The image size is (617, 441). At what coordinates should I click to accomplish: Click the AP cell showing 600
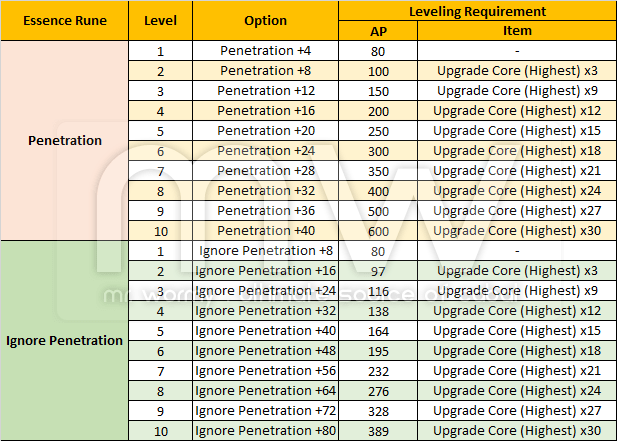coord(378,230)
